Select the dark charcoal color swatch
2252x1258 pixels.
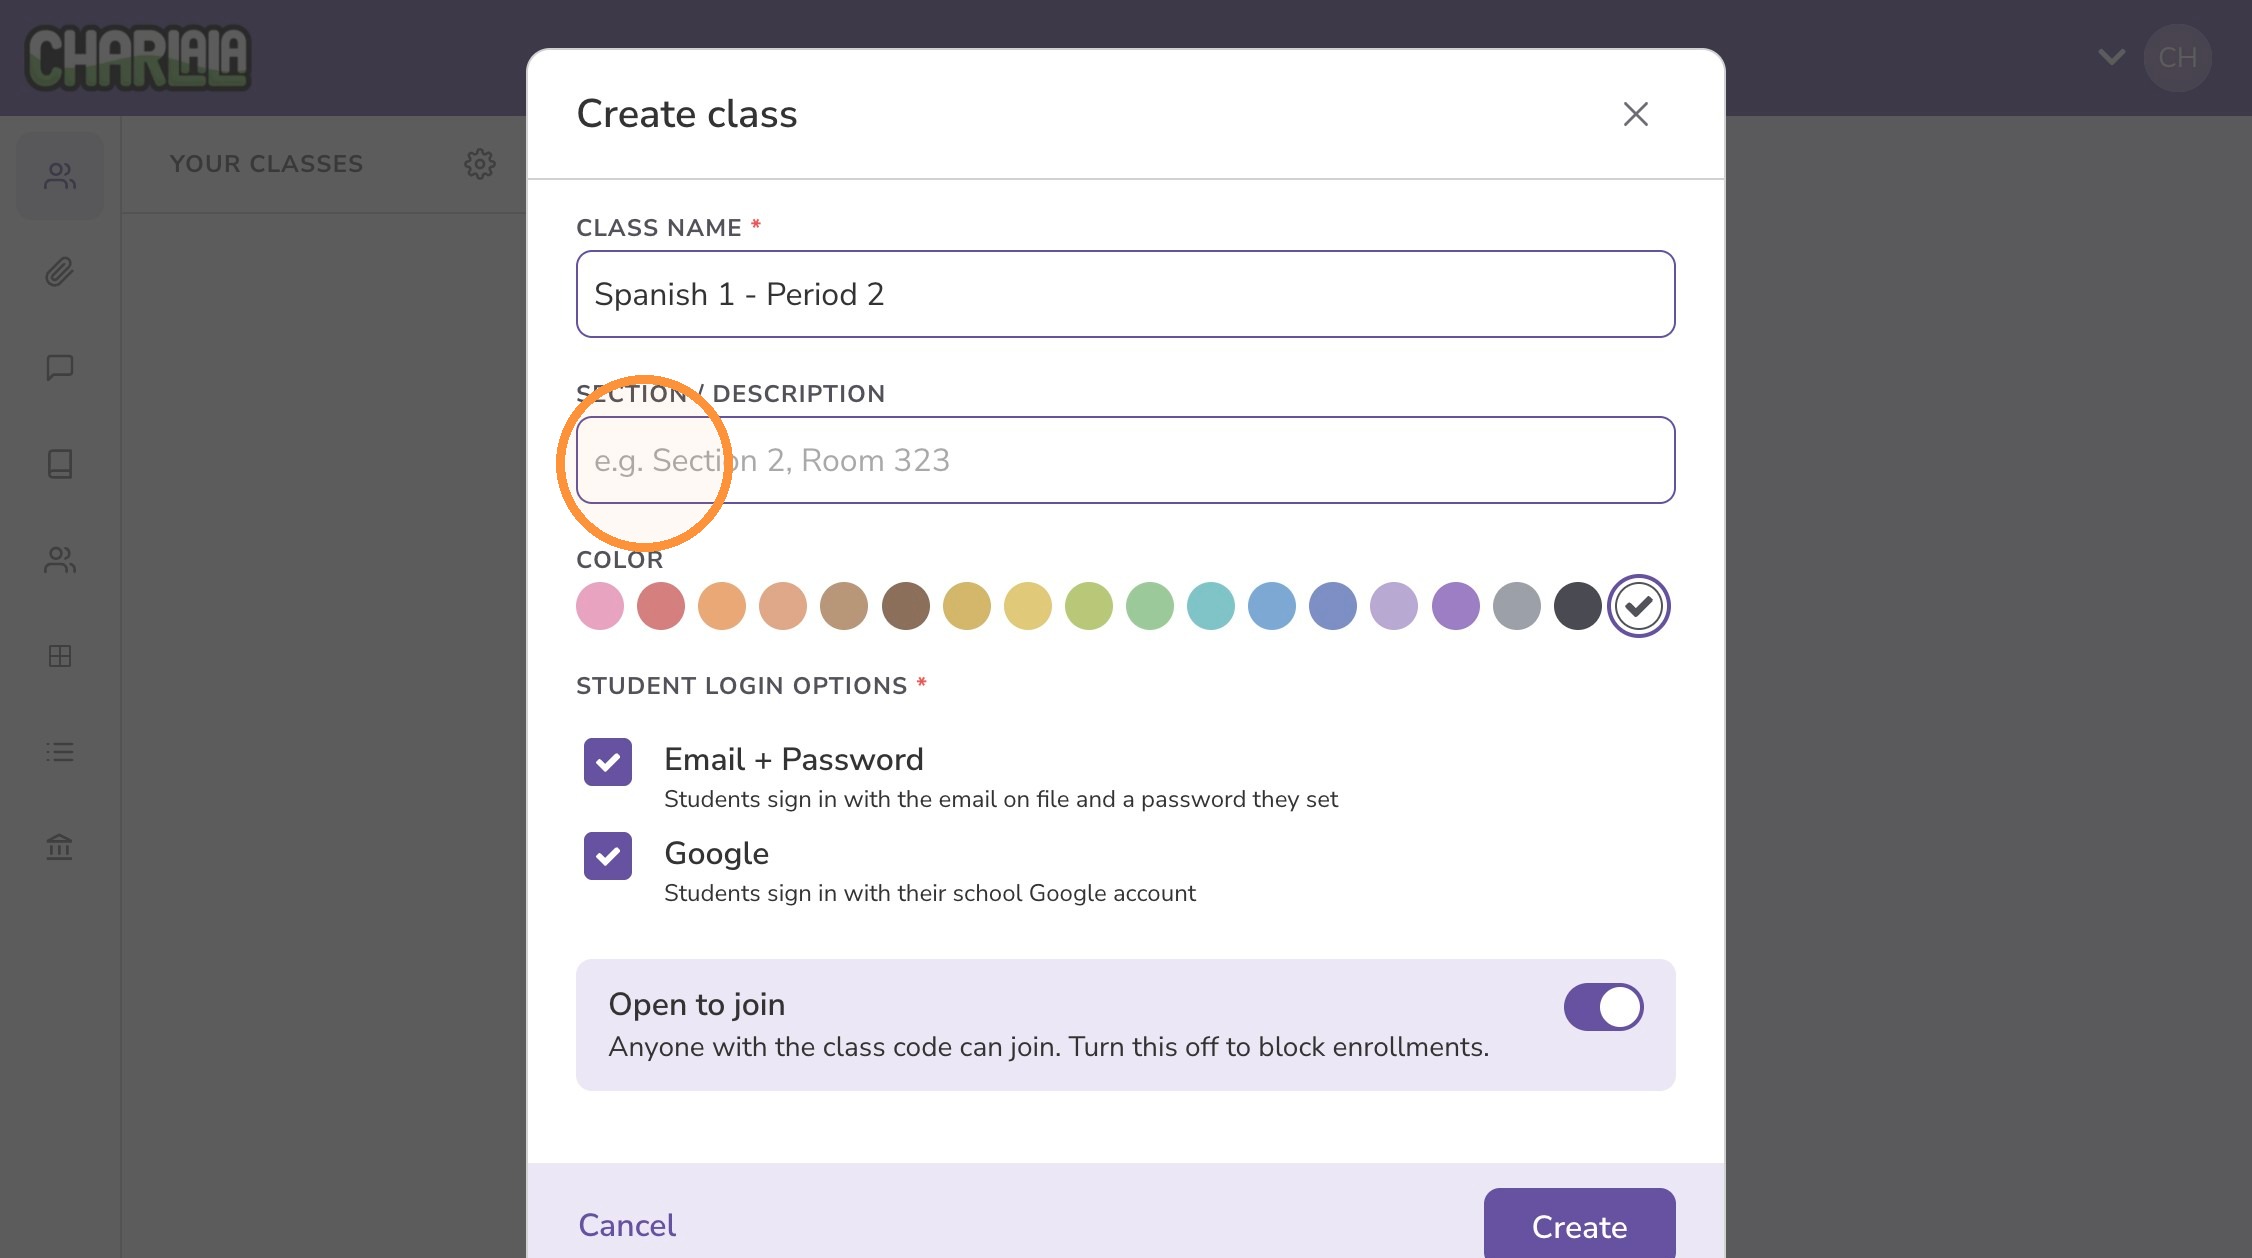pos(1578,606)
